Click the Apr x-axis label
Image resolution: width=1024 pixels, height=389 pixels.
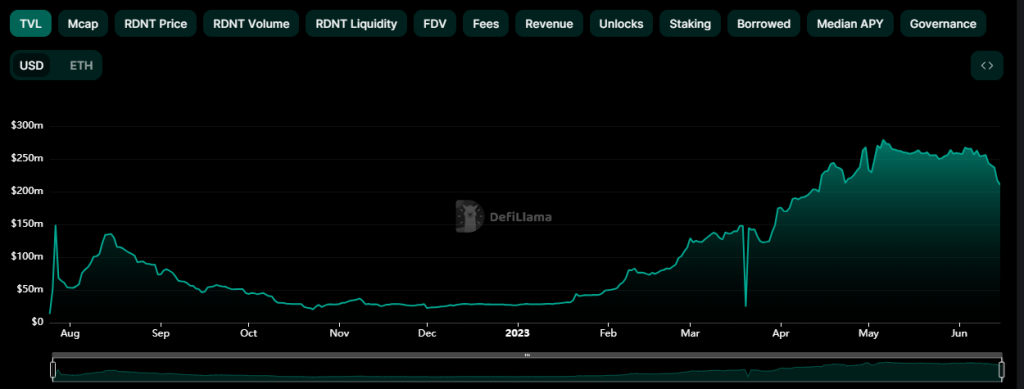781,334
